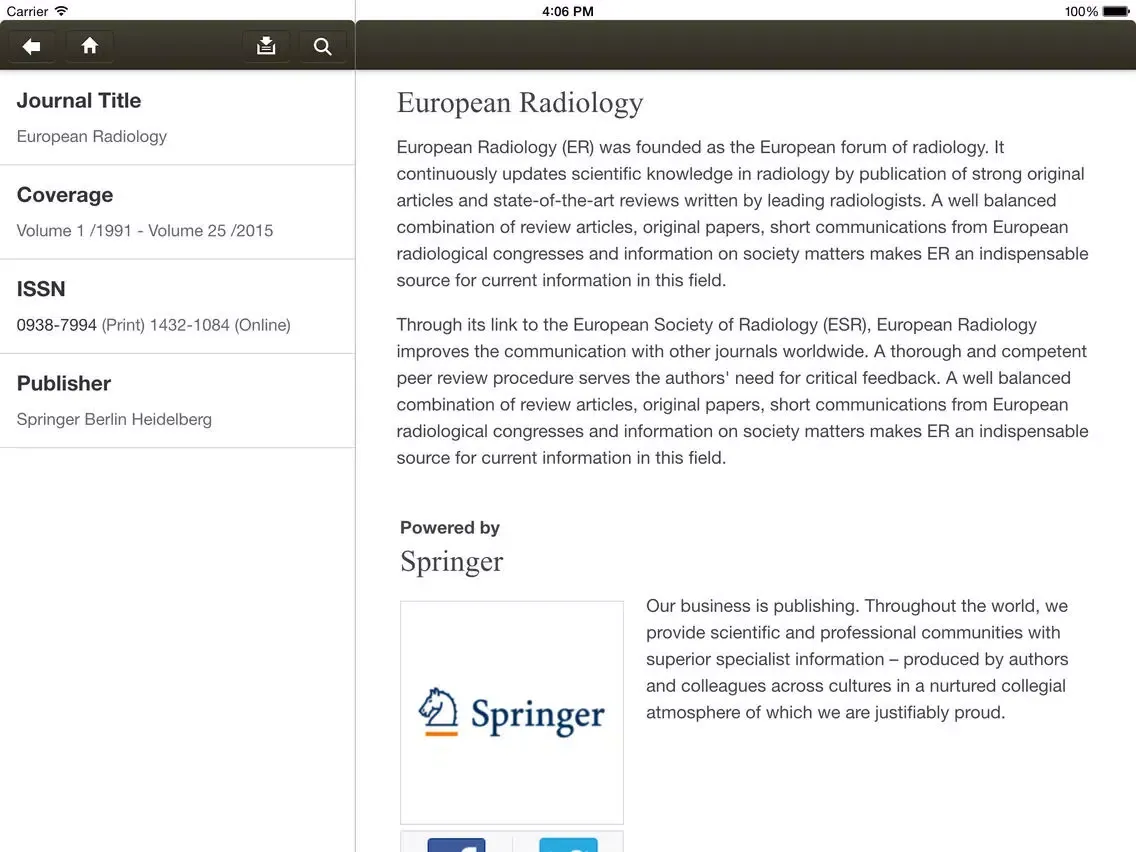Go to home screen icon

click(89, 46)
